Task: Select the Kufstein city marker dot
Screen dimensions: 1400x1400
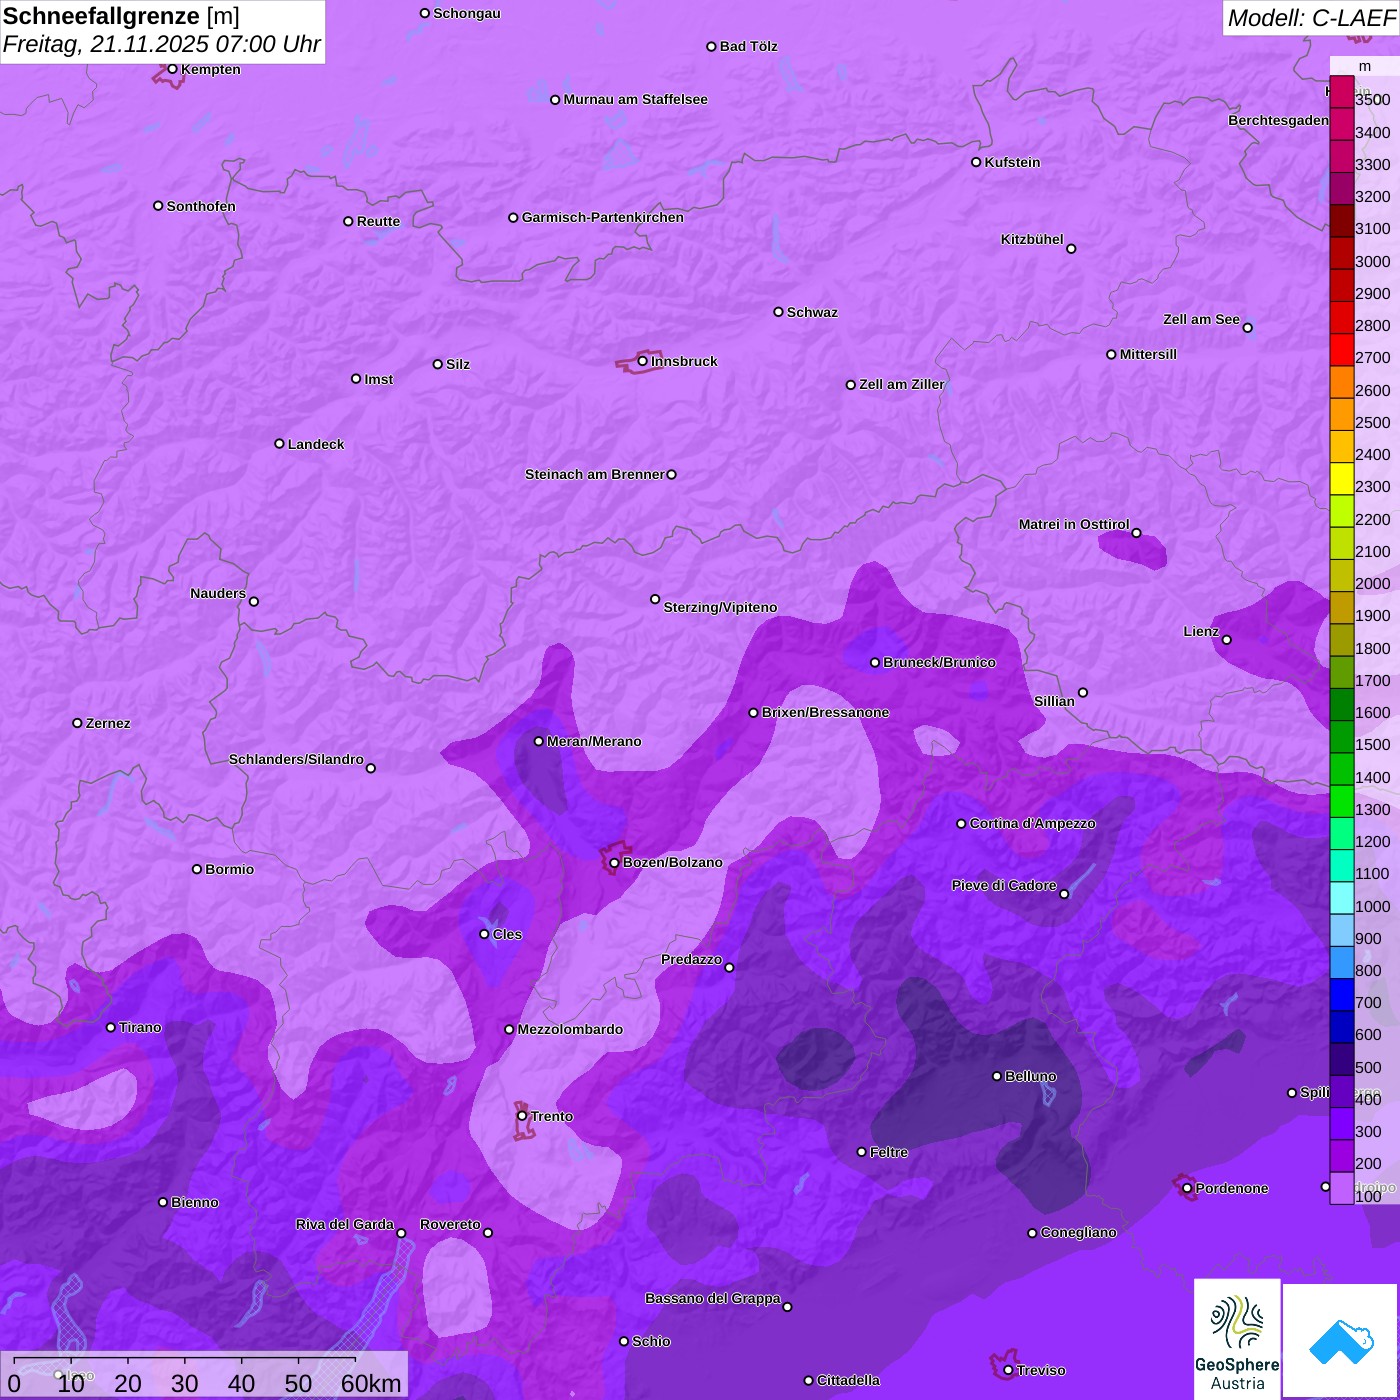Action: [x=976, y=162]
